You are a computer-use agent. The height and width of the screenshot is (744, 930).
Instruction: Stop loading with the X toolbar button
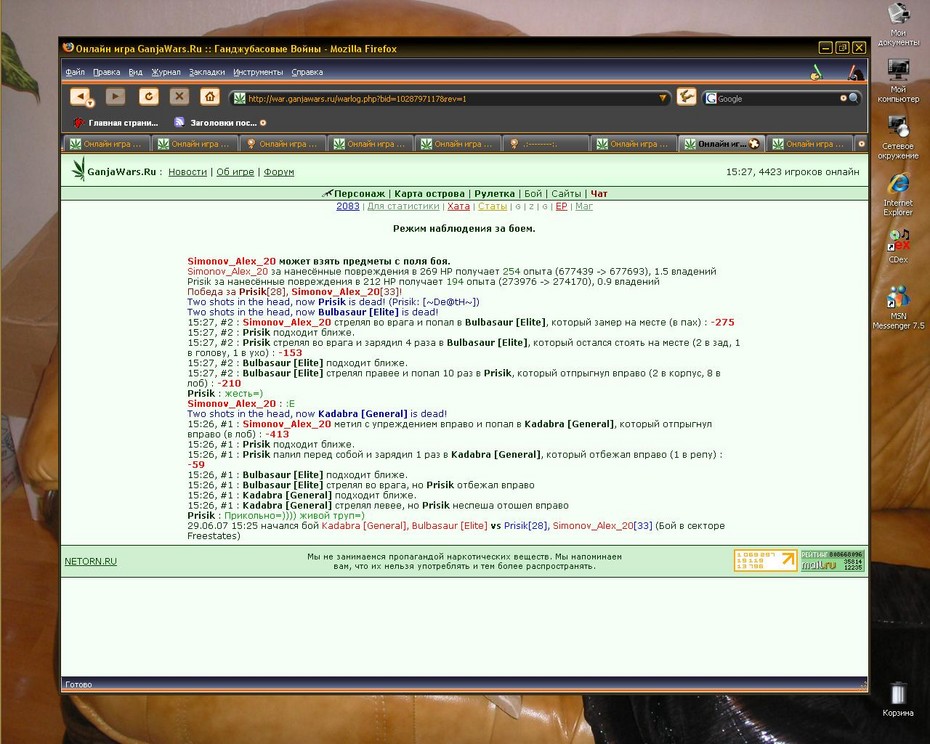pyautogui.click(x=179, y=96)
